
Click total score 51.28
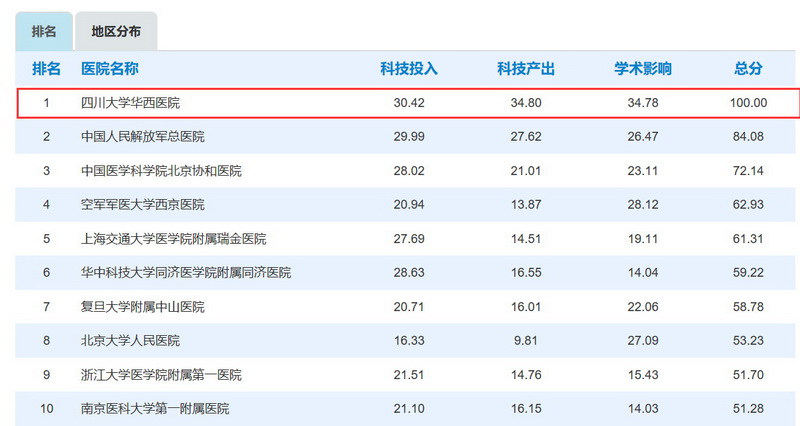pos(748,409)
